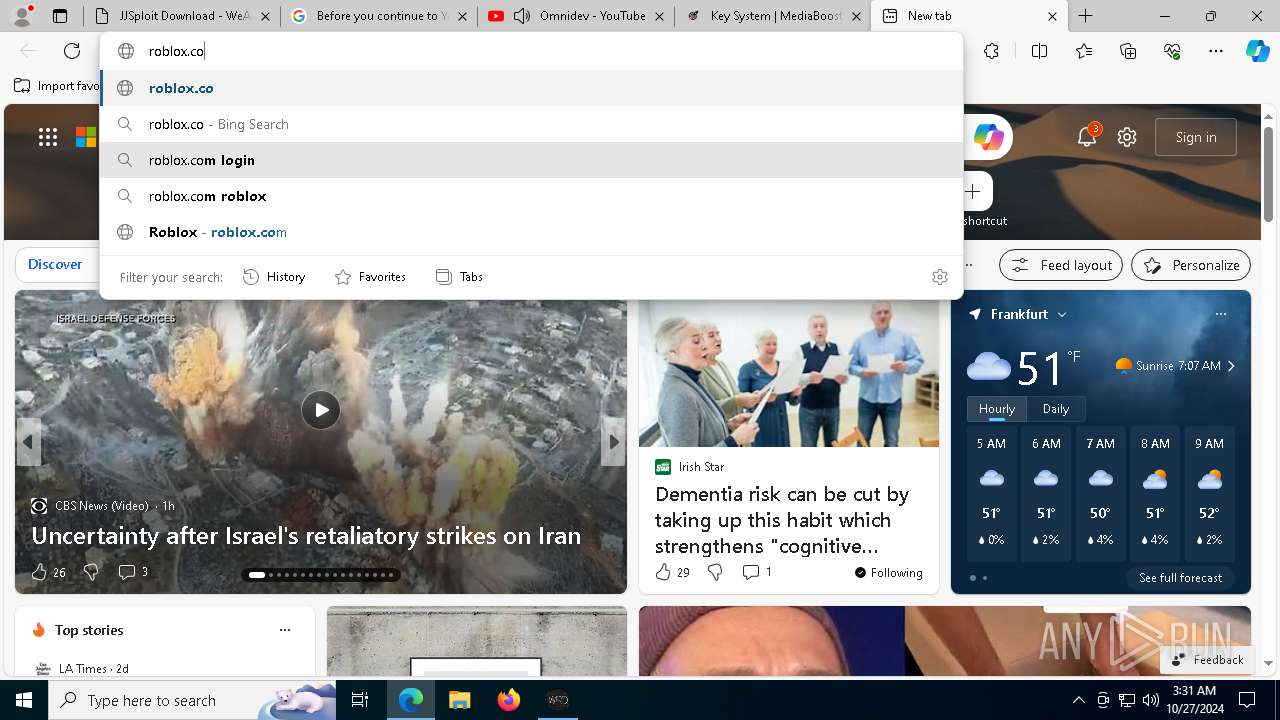
Task: Filter search by History
Action: (x=274, y=277)
